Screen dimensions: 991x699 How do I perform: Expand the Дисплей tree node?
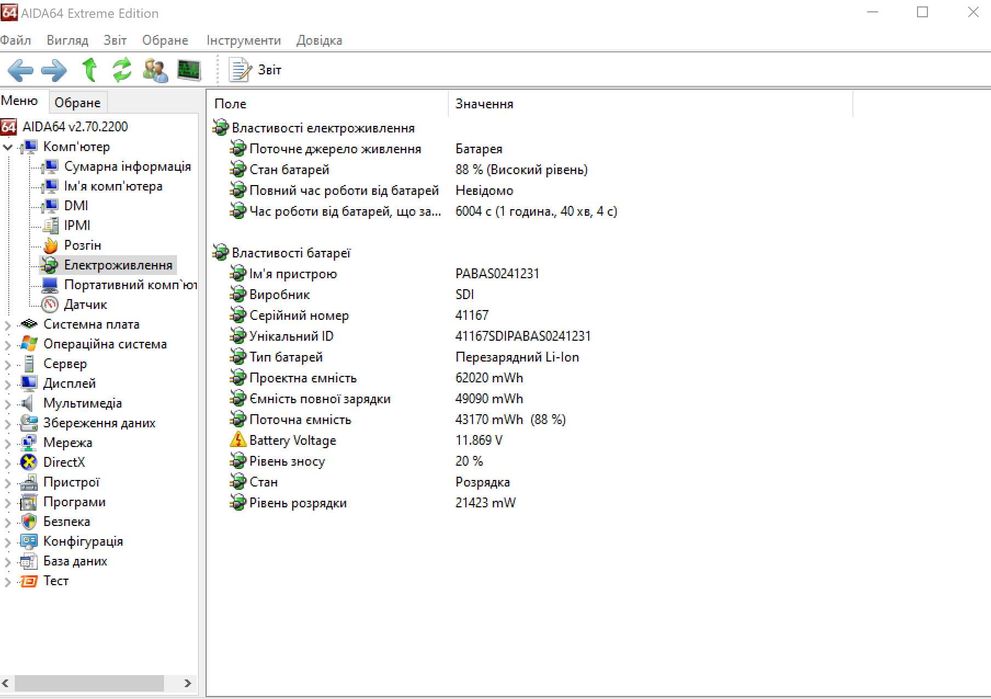[8, 384]
